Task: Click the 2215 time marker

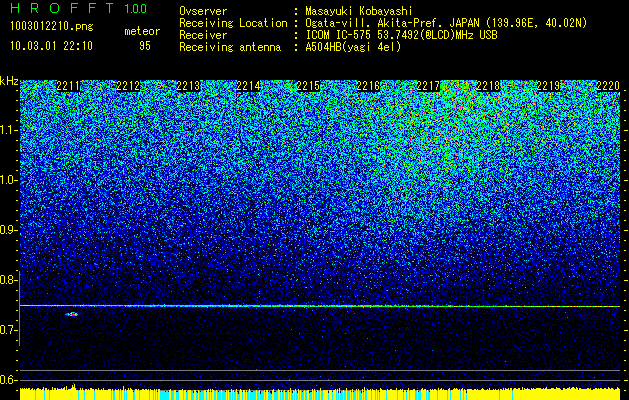Action: tap(308, 85)
